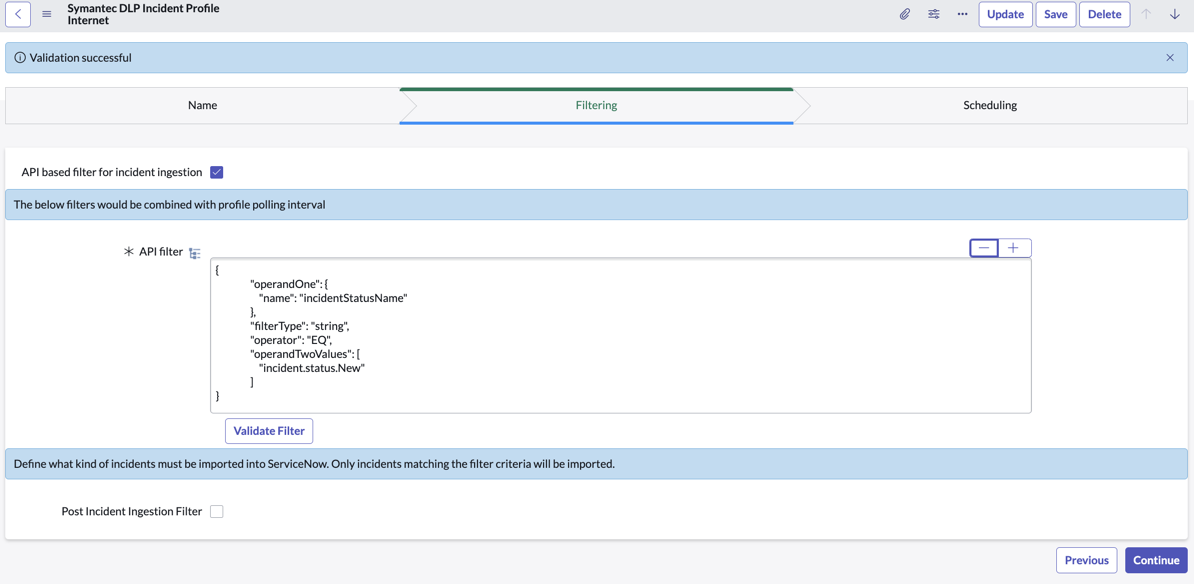Screen dimensions: 1194x584
Task: Click the Post Incident Ingestion Filter label
Action: pyautogui.click(x=131, y=512)
